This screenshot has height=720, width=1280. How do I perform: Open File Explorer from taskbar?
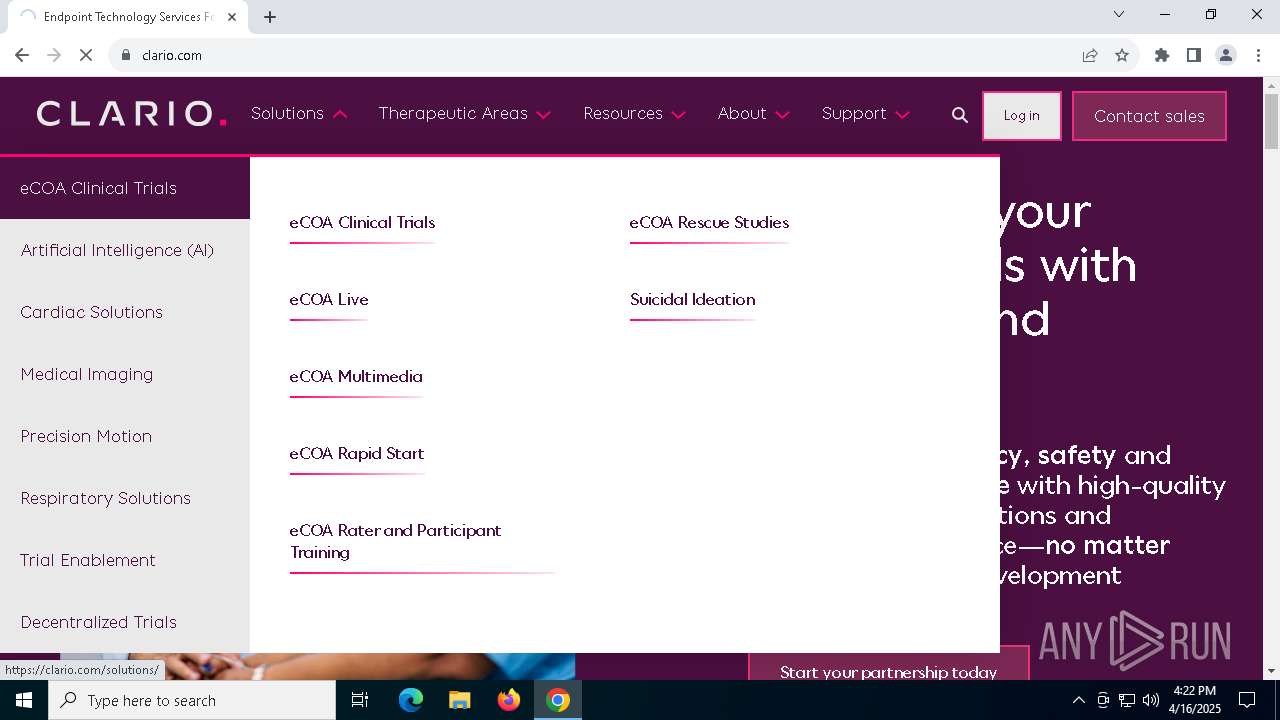click(x=460, y=700)
